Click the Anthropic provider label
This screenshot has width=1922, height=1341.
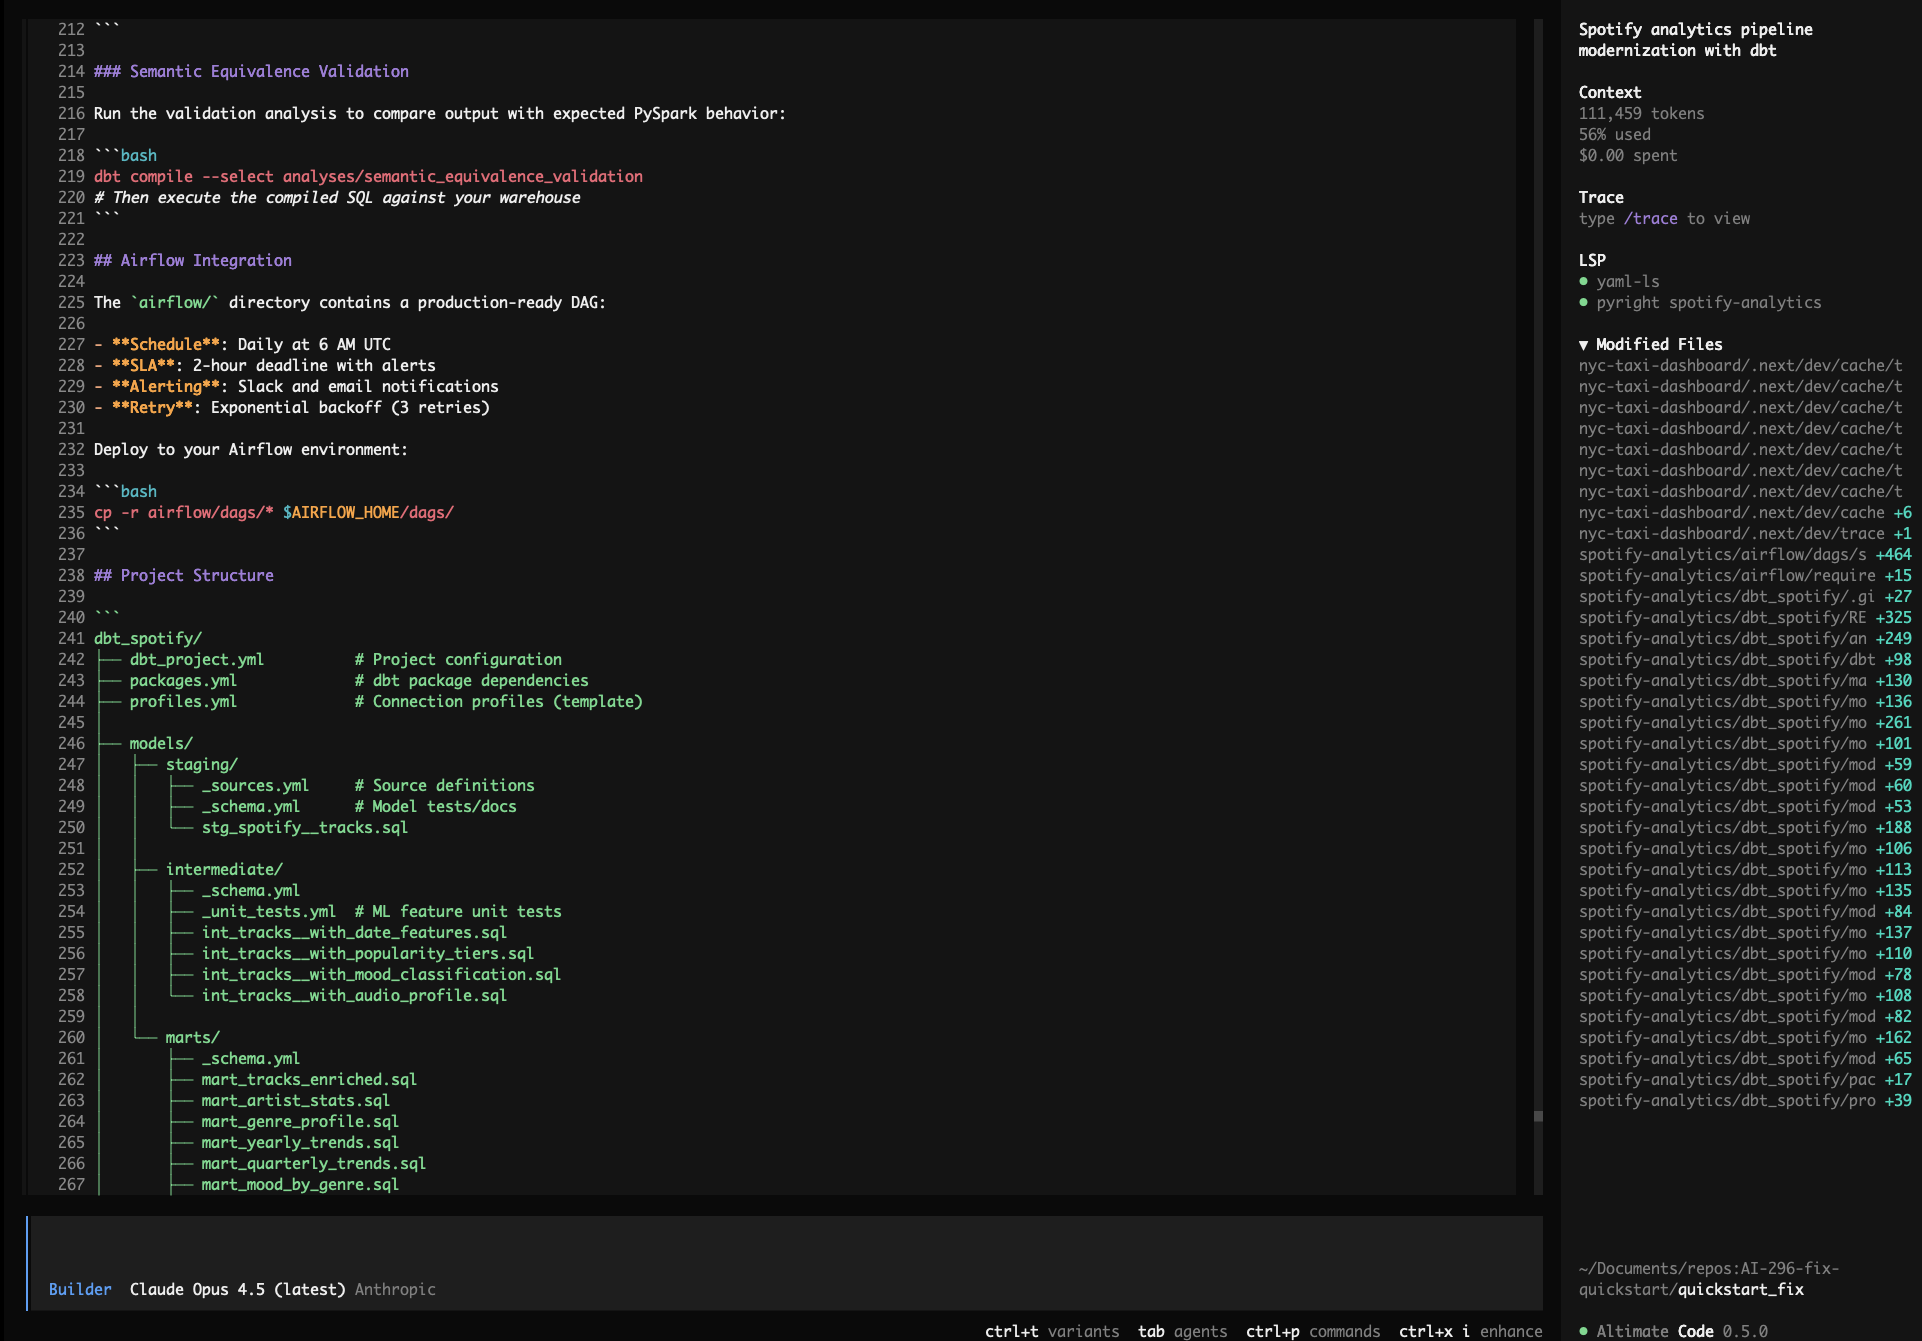[x=395, y=1289]
